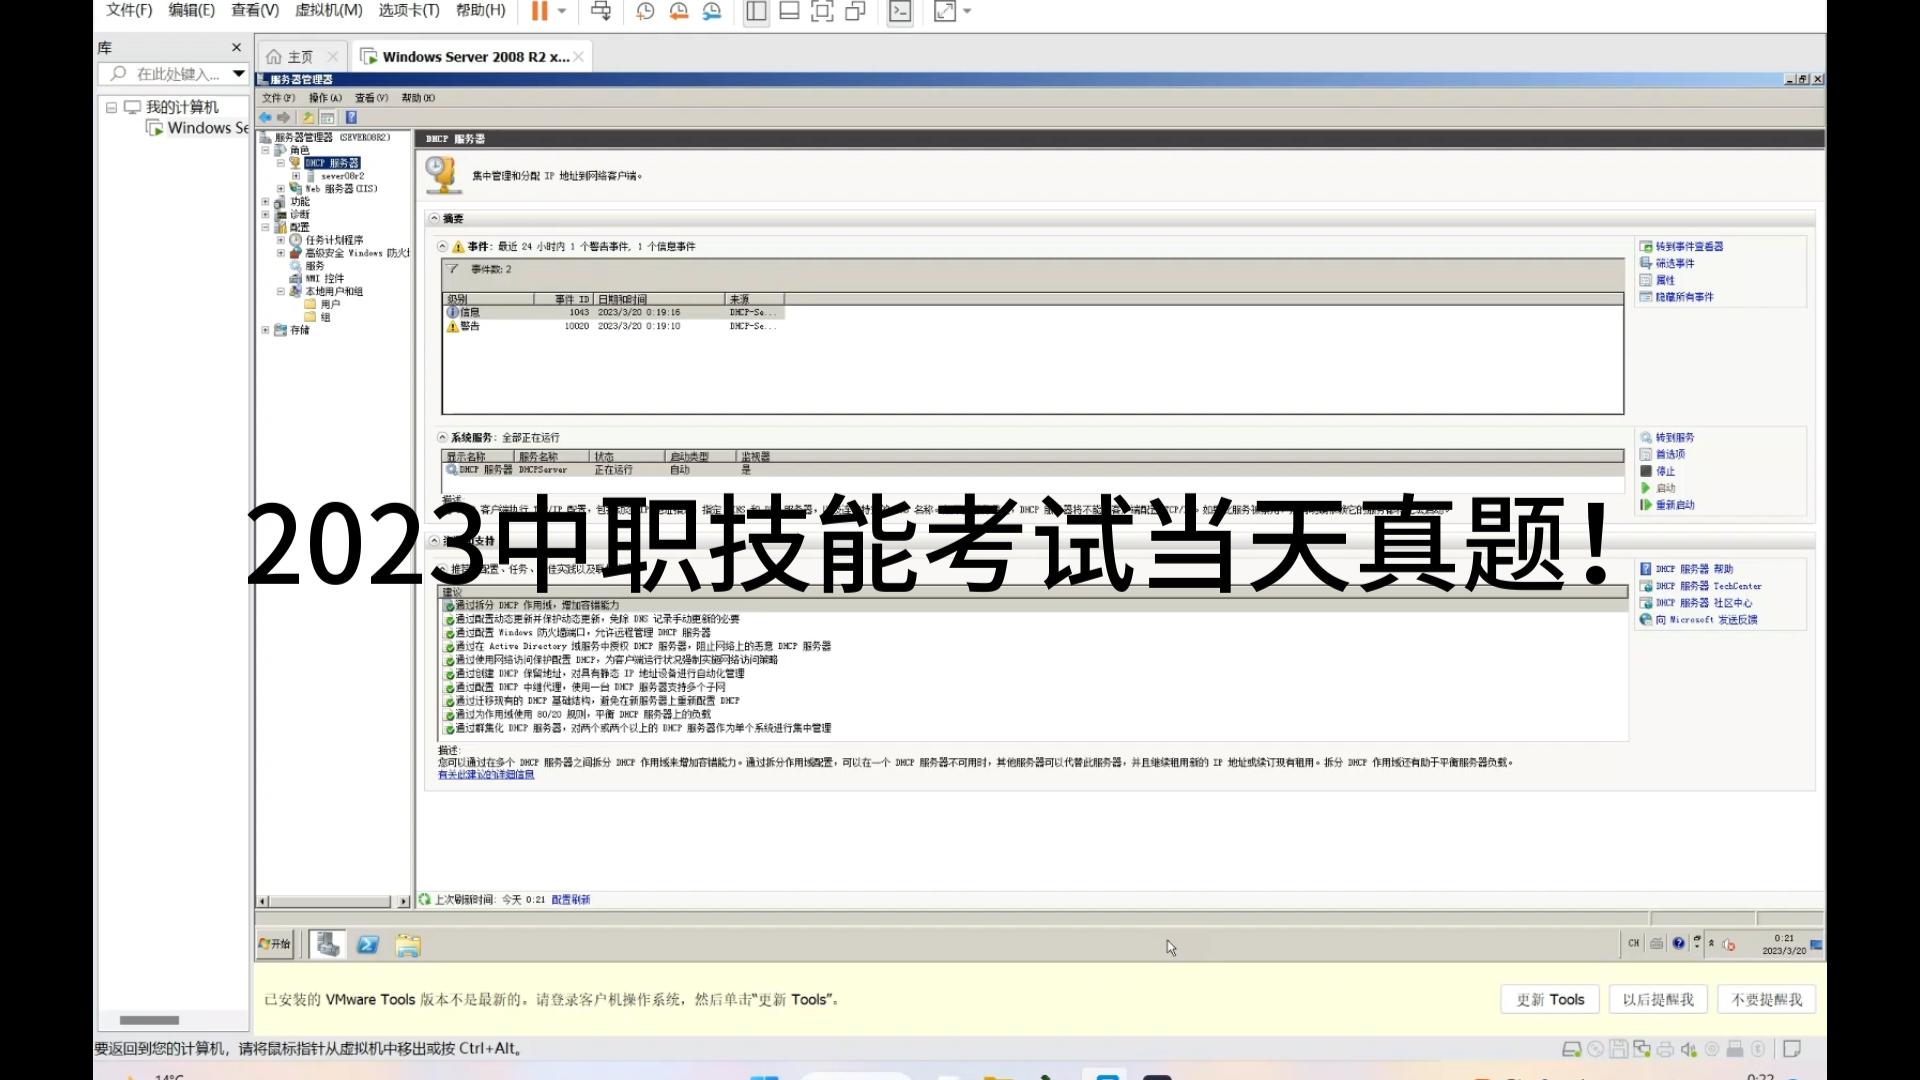This screenshot has width=1920, height=1080.
Task: Click the Server Manager help toolbar icon
Action: tap(351, 117)
